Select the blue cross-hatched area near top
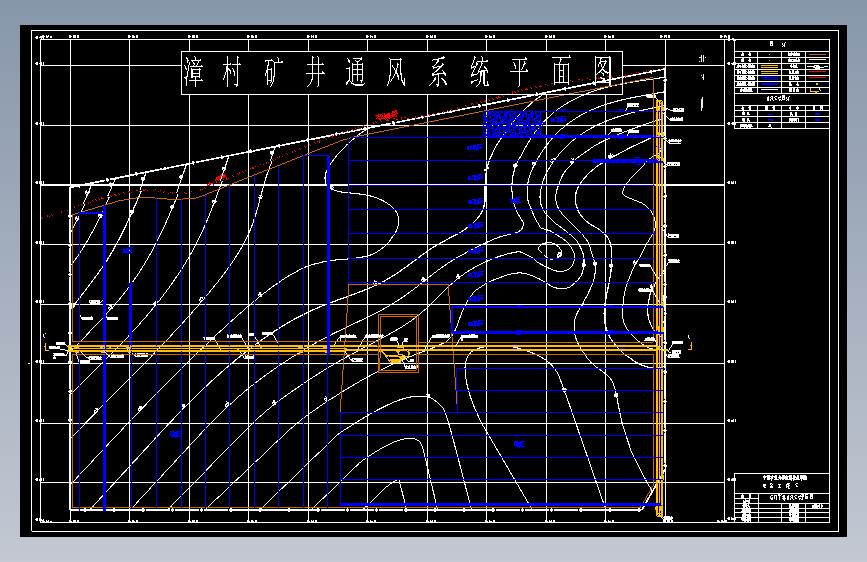The width and height of the screenshot is (867, 562). click(513, 123)
